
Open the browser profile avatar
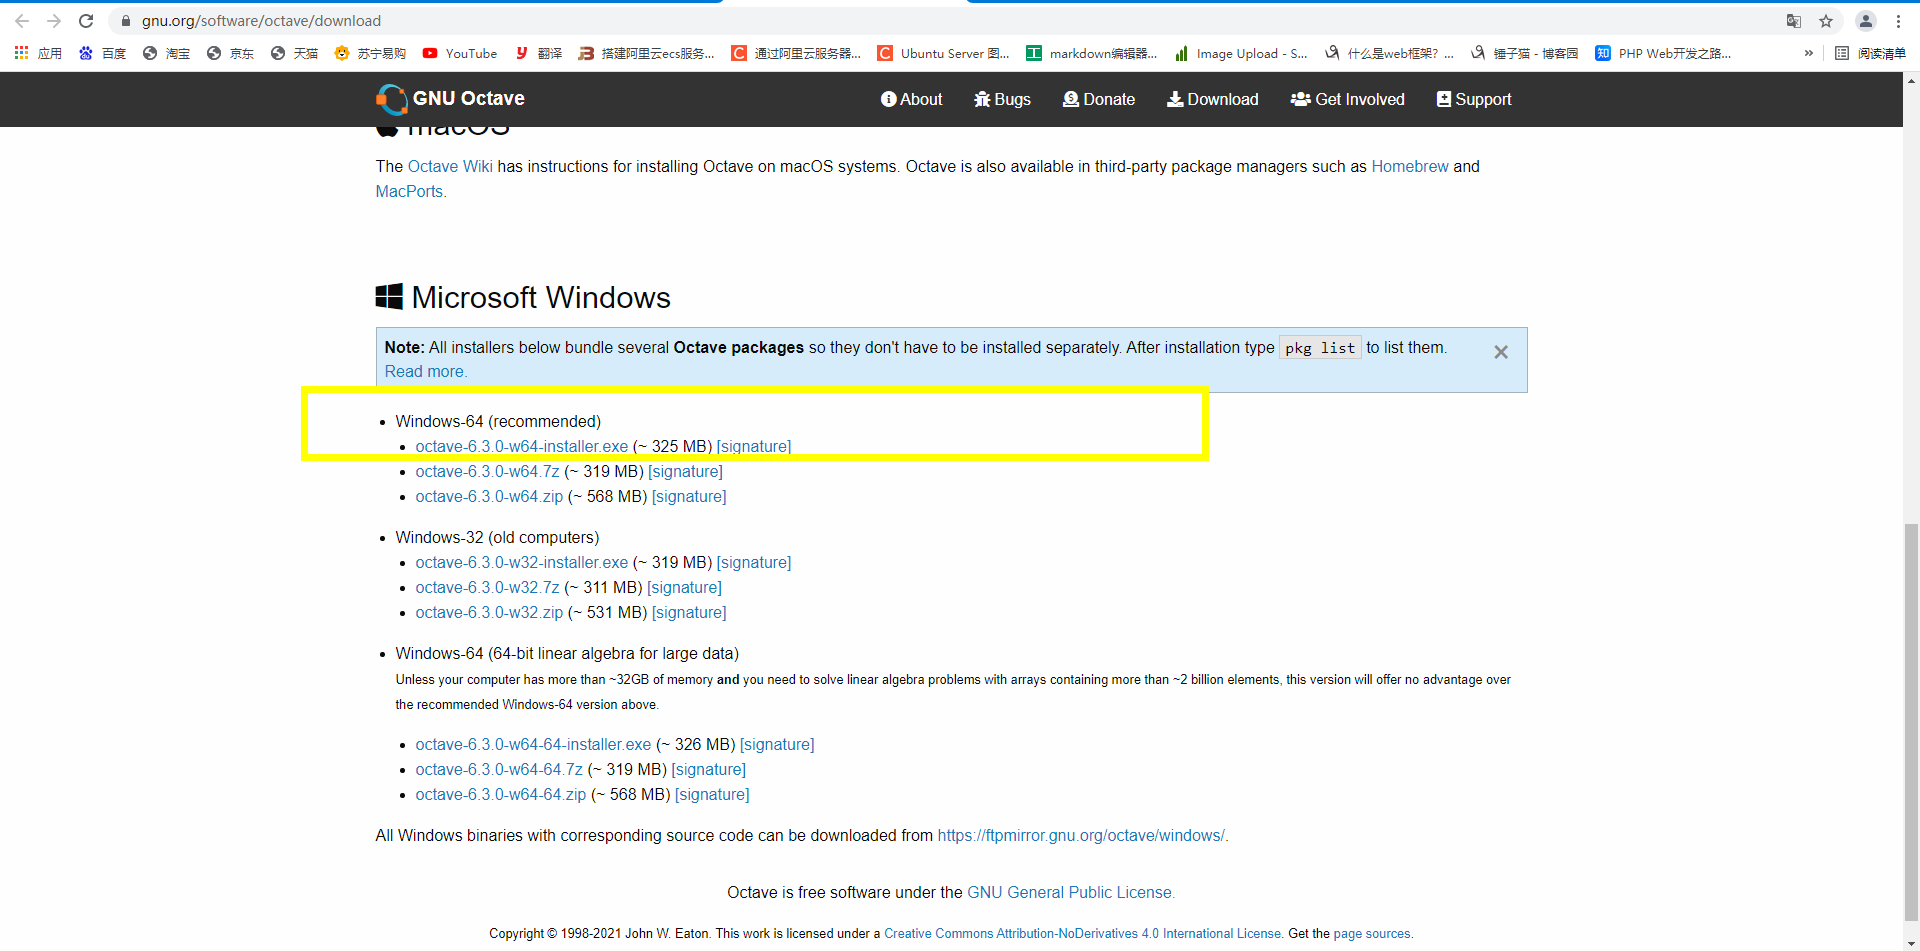click(x=1866, y=21)
